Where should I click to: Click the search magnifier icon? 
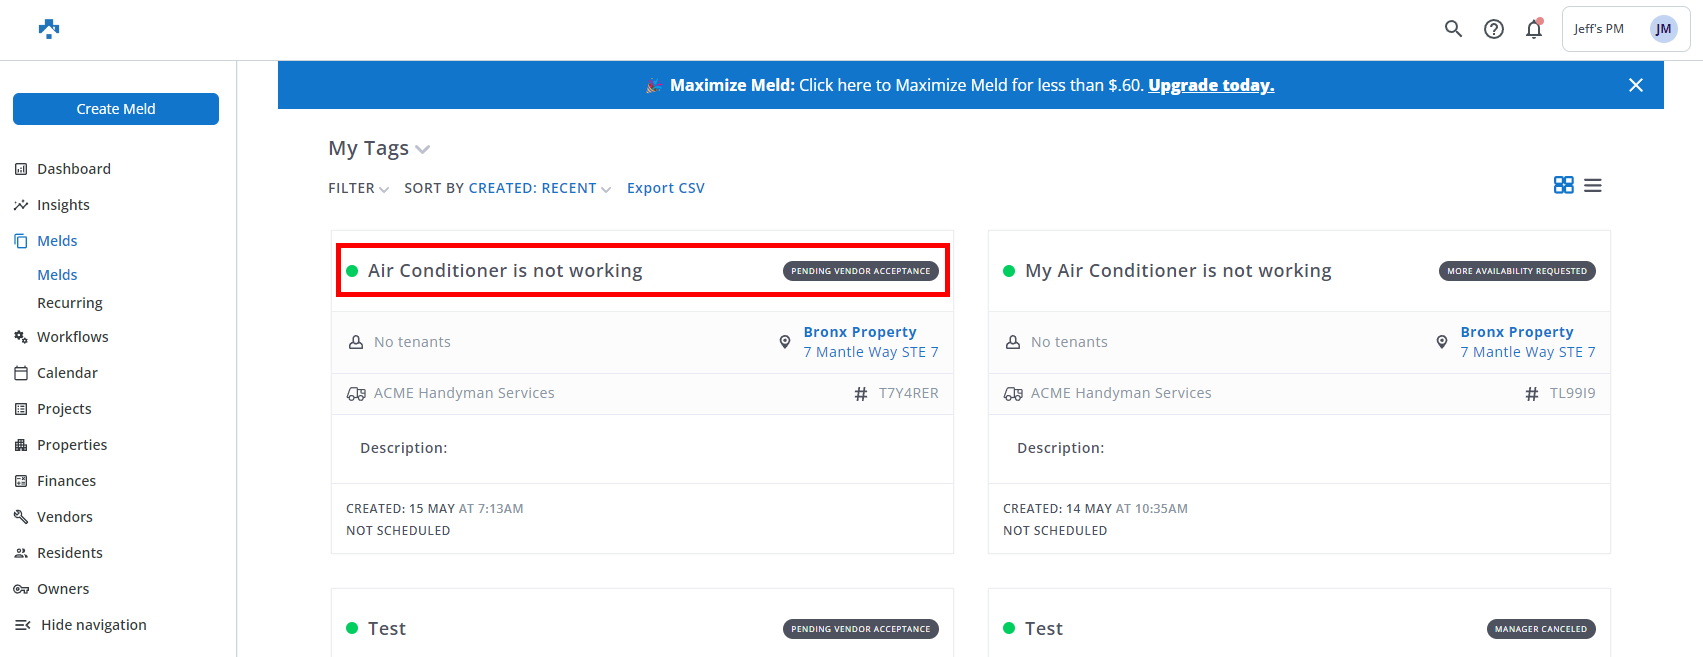[1453, 29]
